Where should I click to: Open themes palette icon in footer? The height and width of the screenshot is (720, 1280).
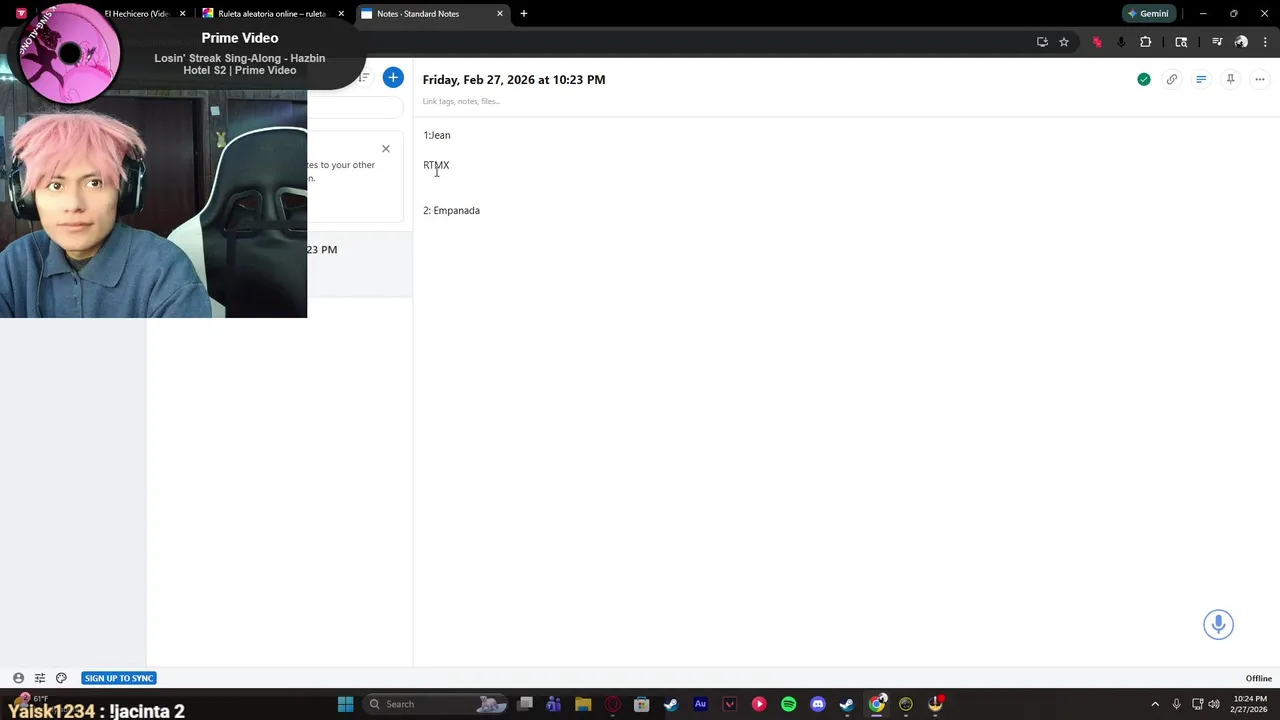pyautogui.click(x=61, y=678)
